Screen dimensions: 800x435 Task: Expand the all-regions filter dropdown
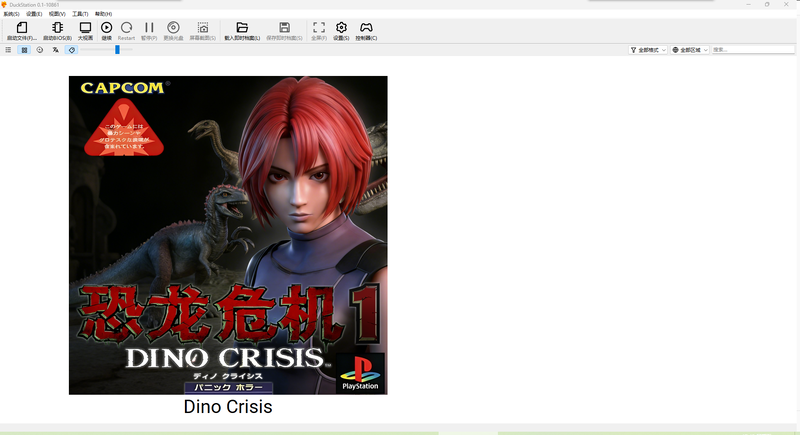coord(690,50)
